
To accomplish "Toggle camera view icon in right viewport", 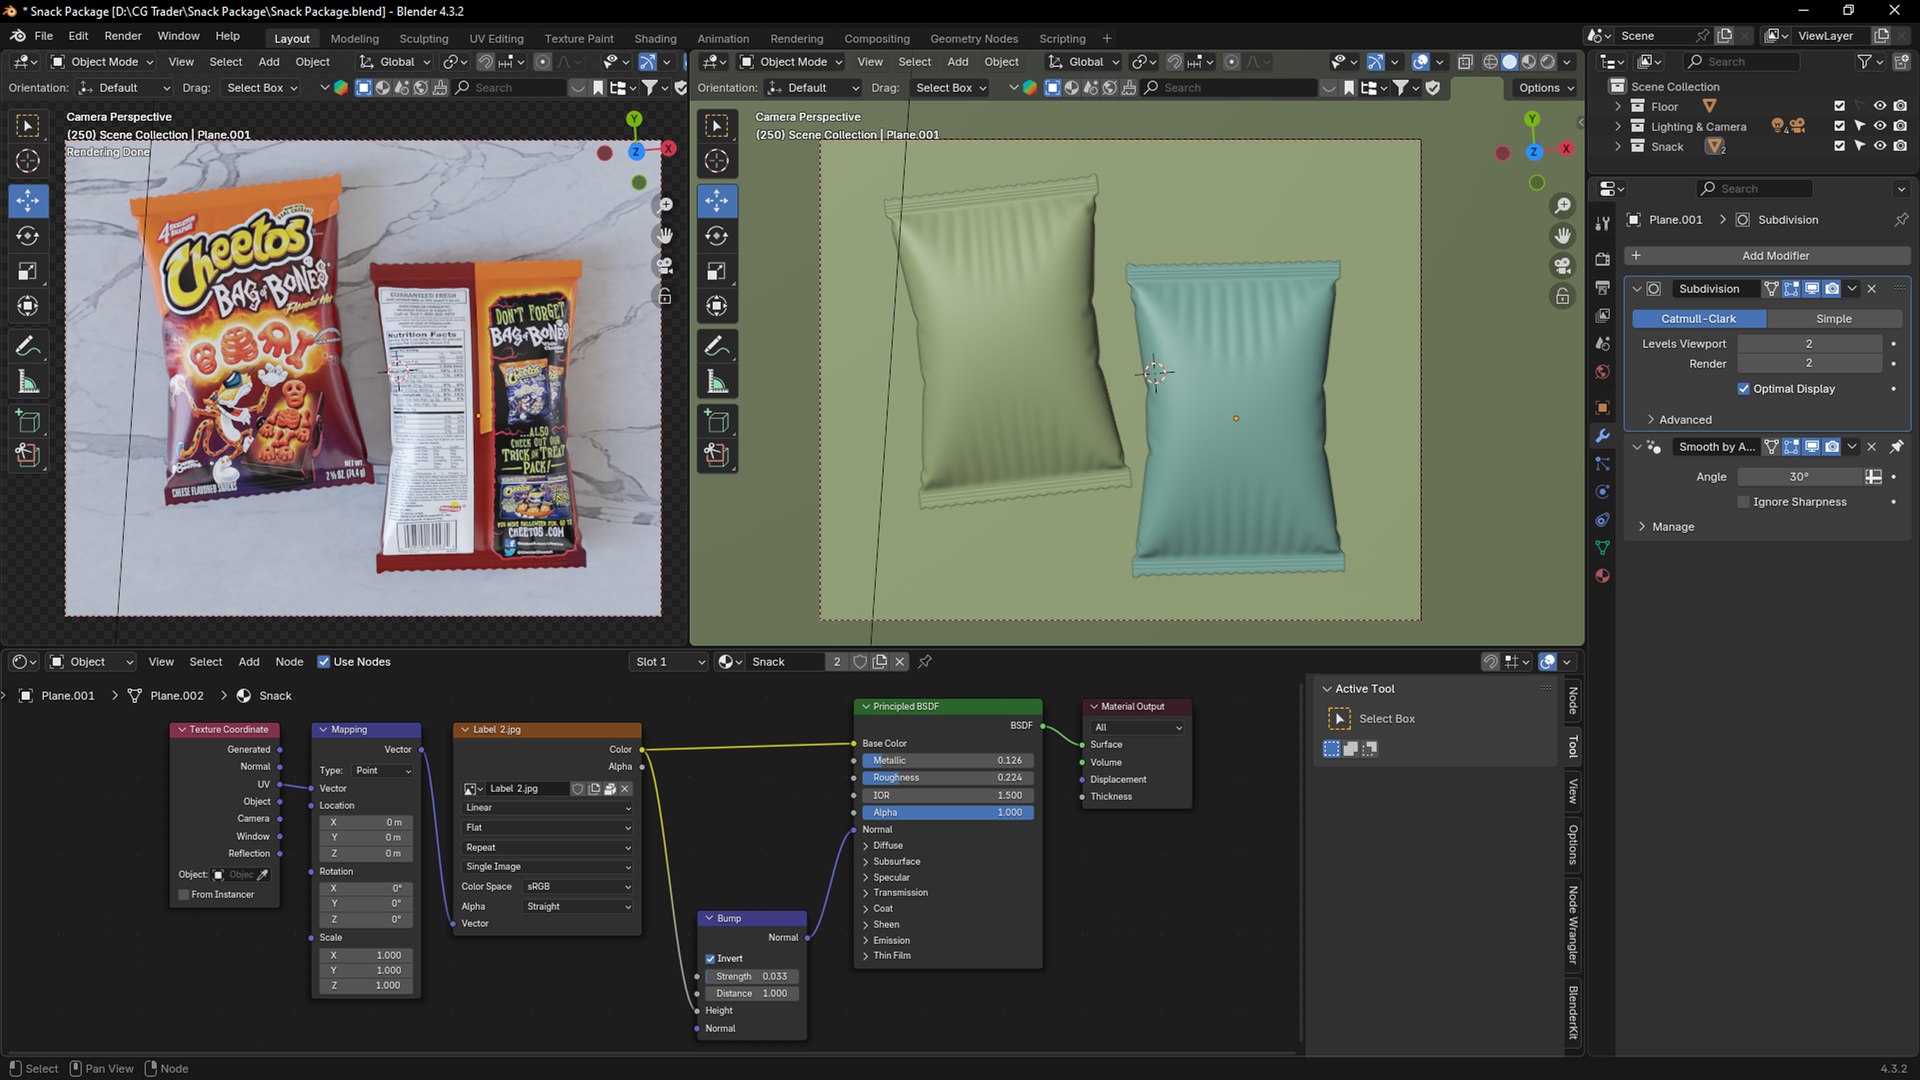I will click(x=1562, y=266).
